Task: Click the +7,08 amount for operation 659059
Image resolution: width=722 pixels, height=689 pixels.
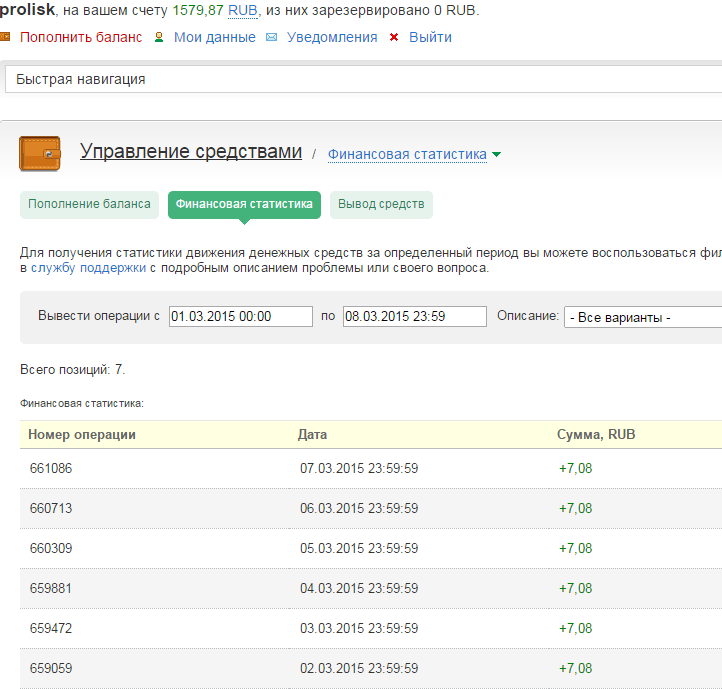Action: click(x=576, y=668)
